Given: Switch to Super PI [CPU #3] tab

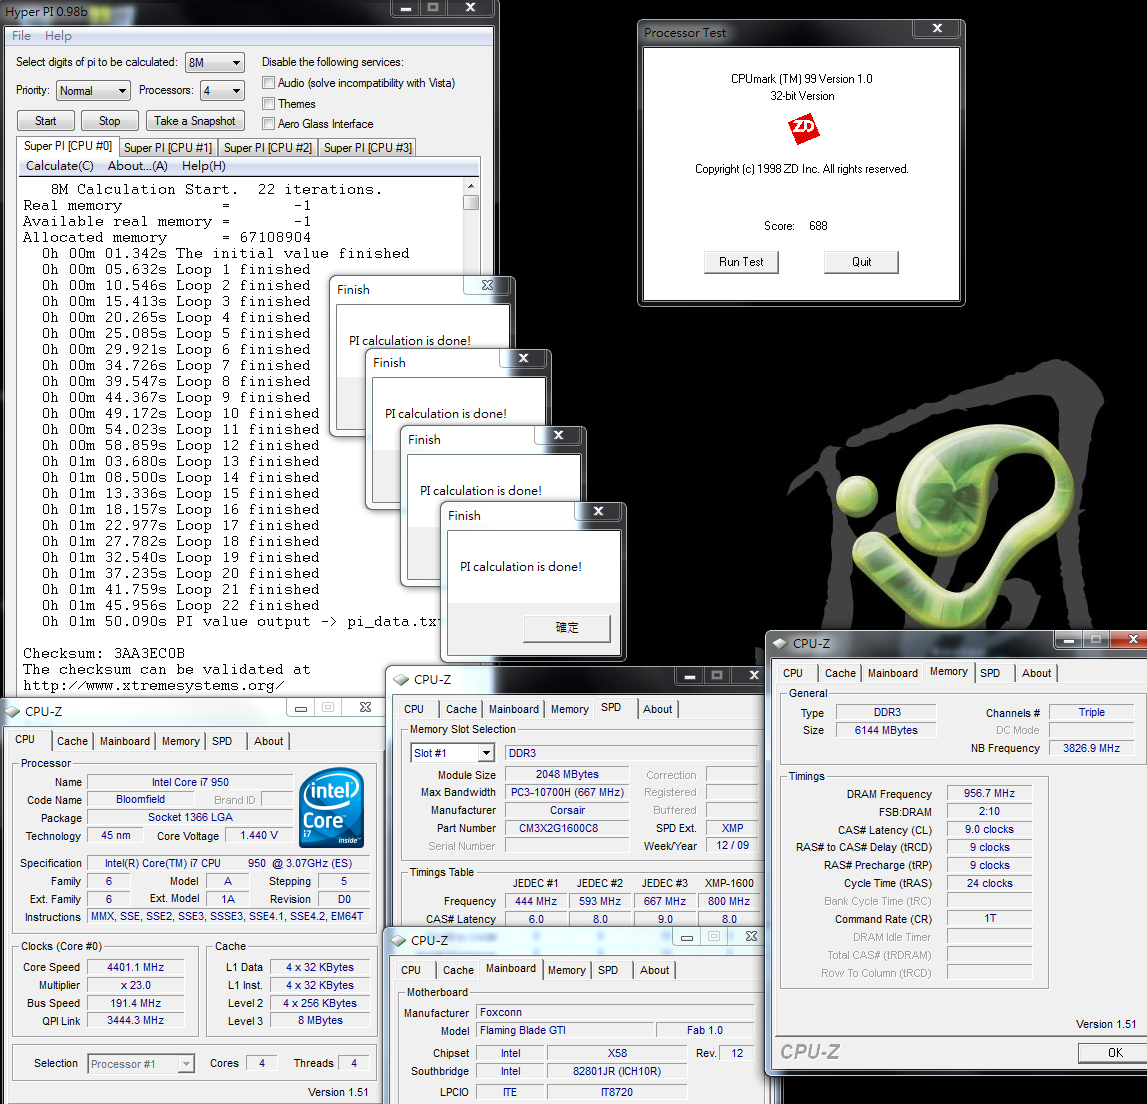Looking at the screenshot, I should pos(368,148).
